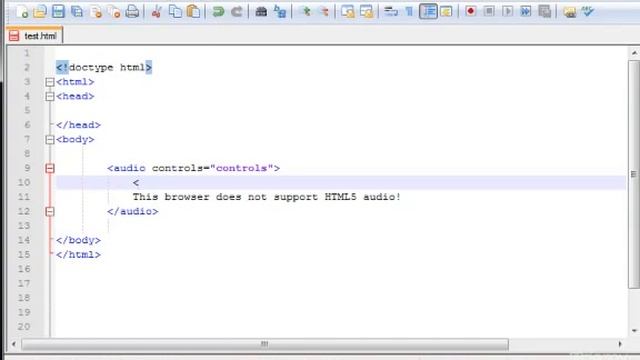Save the recorded macro icon
Viewport: 640px width, 360px height.
pos(544,11)
